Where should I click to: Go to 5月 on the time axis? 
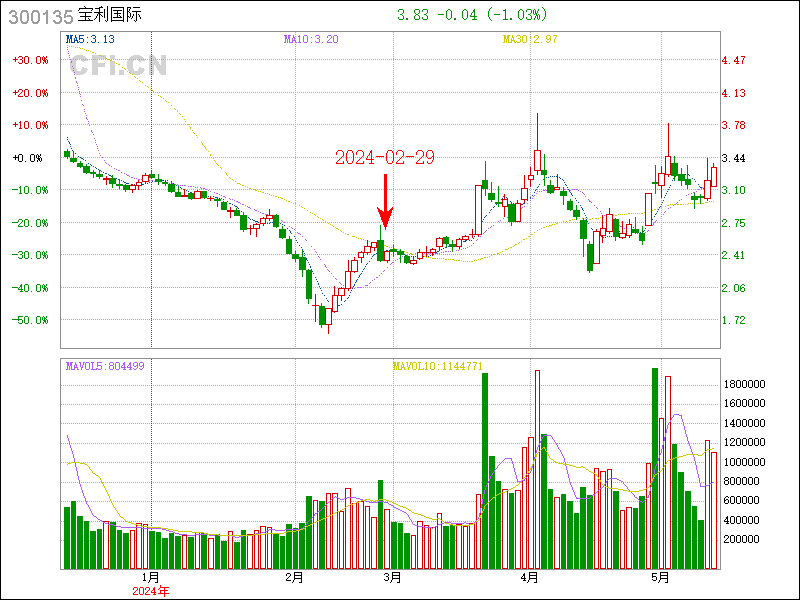659,577
